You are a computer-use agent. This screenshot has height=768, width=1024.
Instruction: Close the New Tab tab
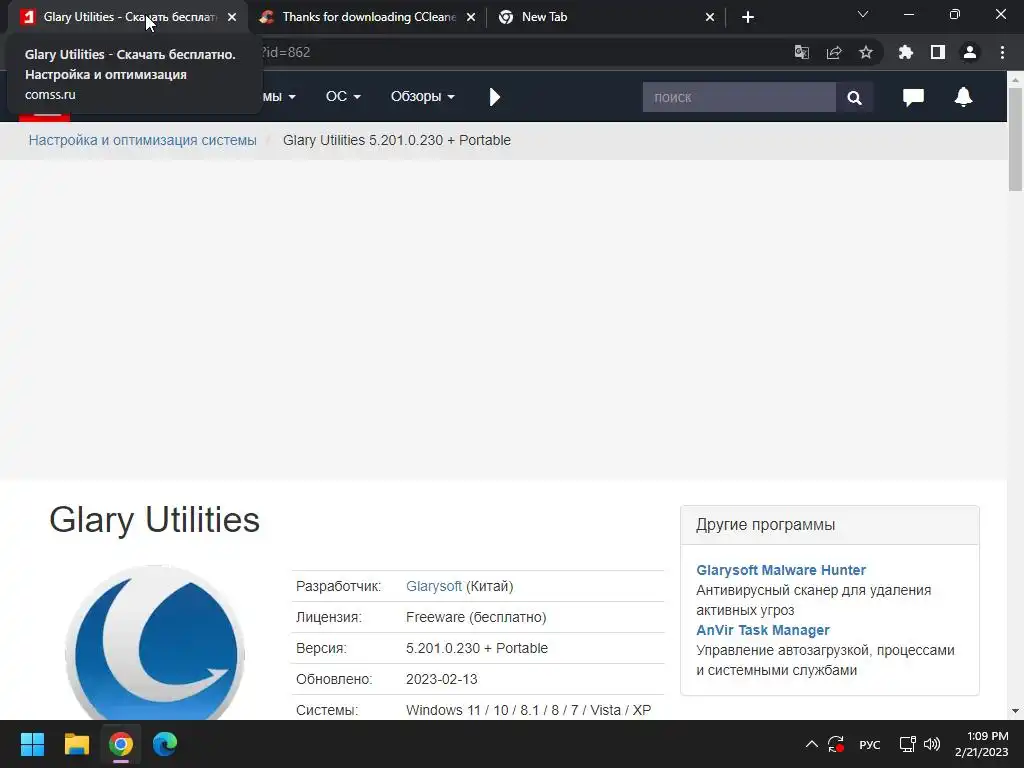(x=710, y=18)
